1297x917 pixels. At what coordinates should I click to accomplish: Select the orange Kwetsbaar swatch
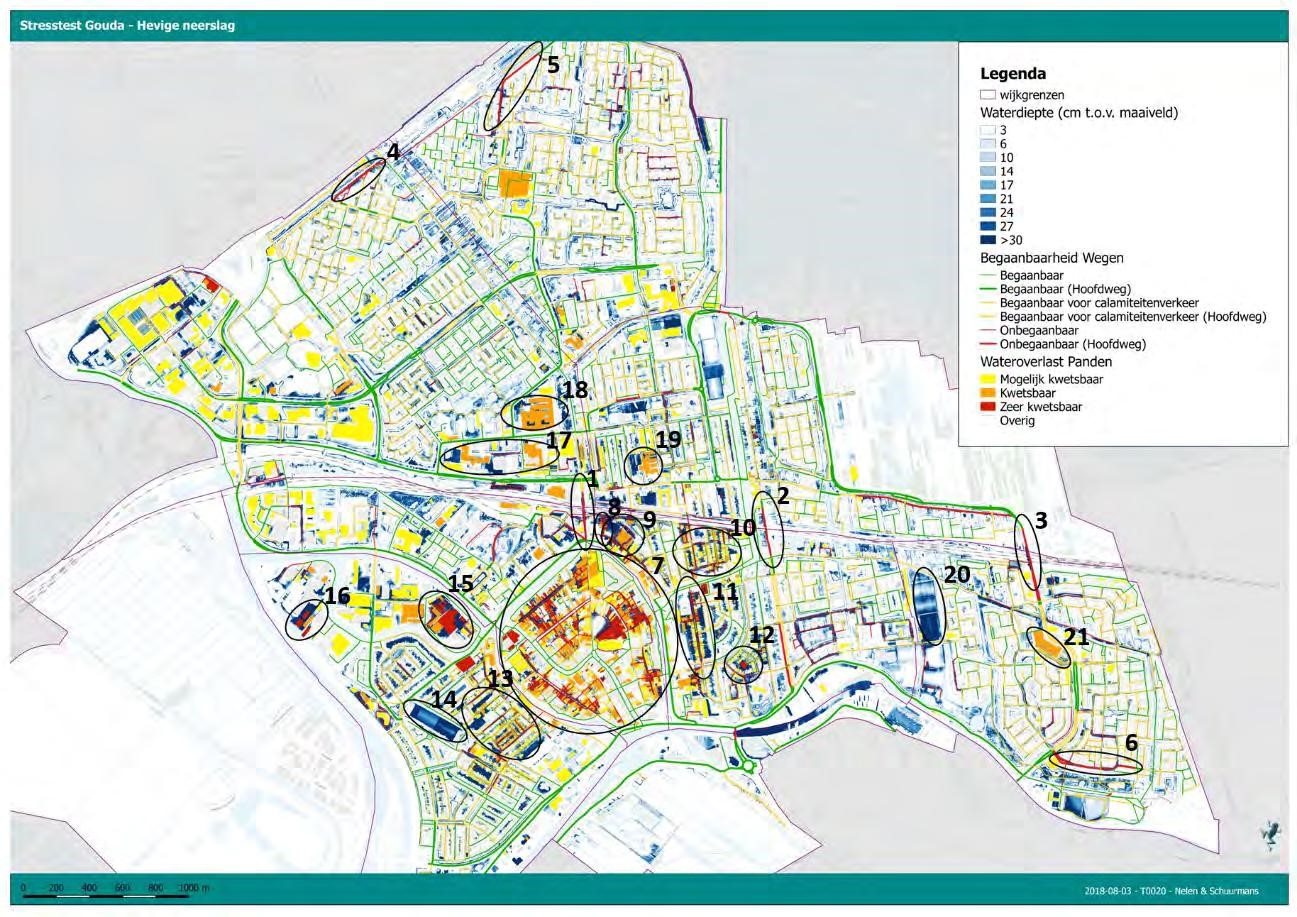point(987,394)
